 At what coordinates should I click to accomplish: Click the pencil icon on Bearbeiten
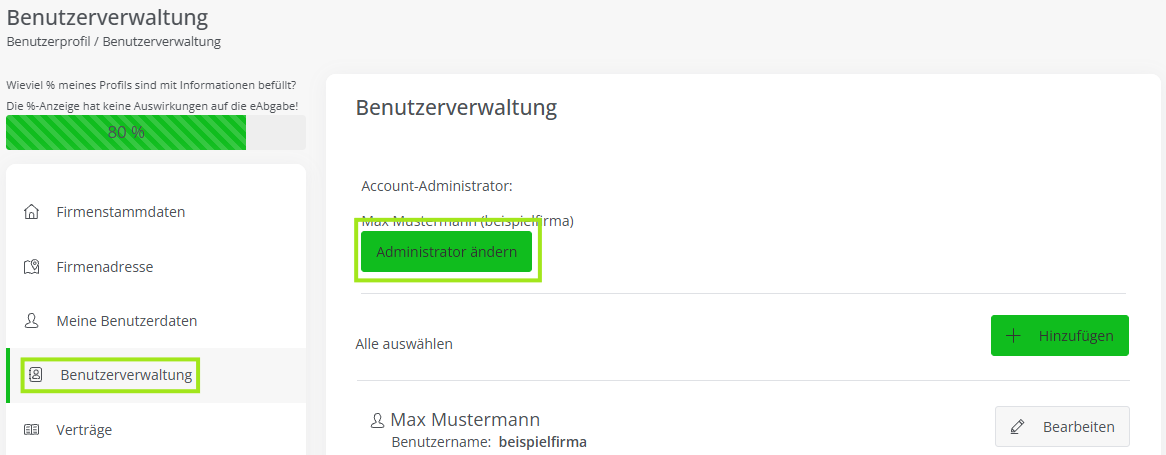point(1018,427)
